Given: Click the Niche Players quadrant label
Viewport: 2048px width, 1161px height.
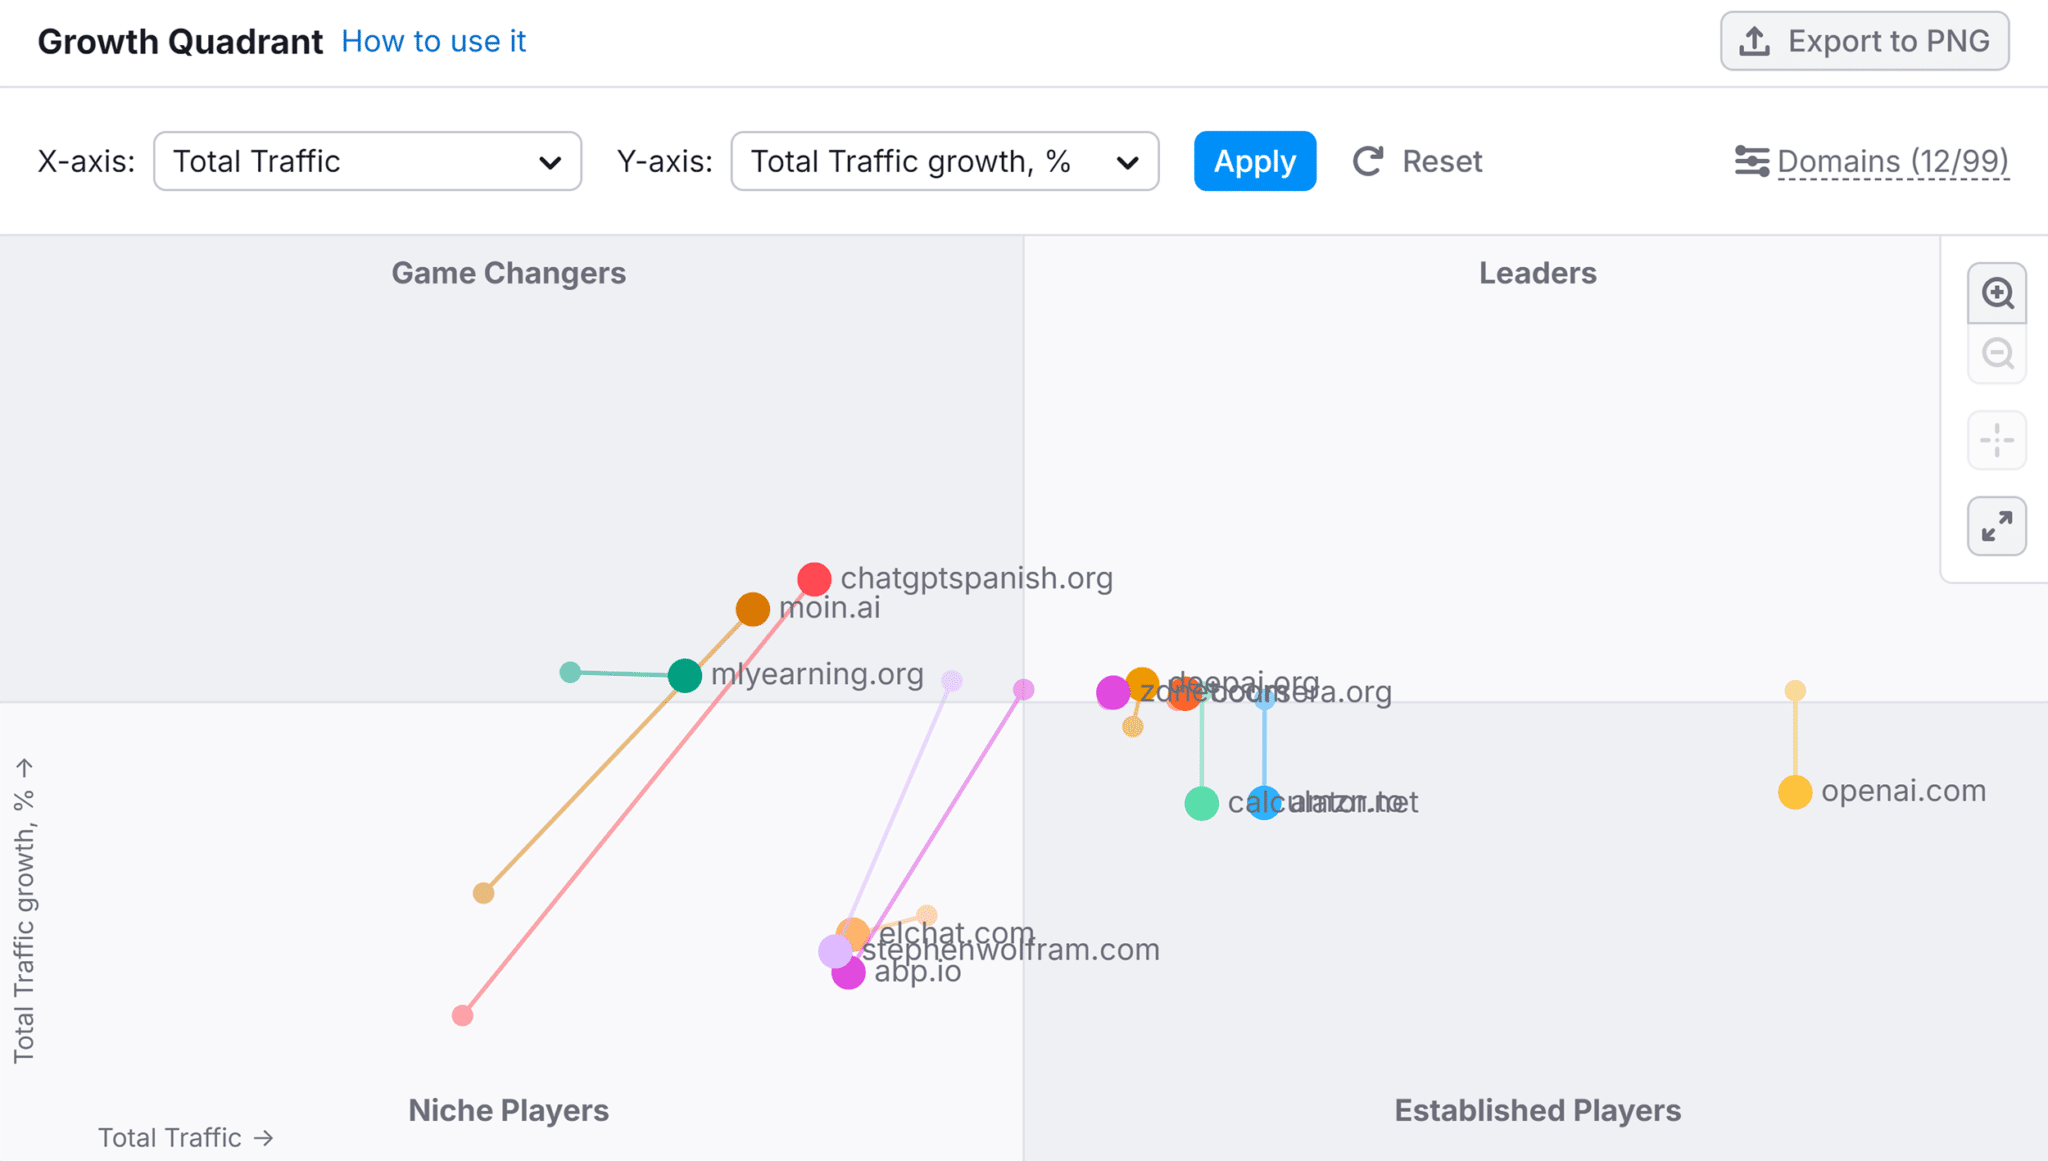Looking at the screenshot, I should point(508,1110).
